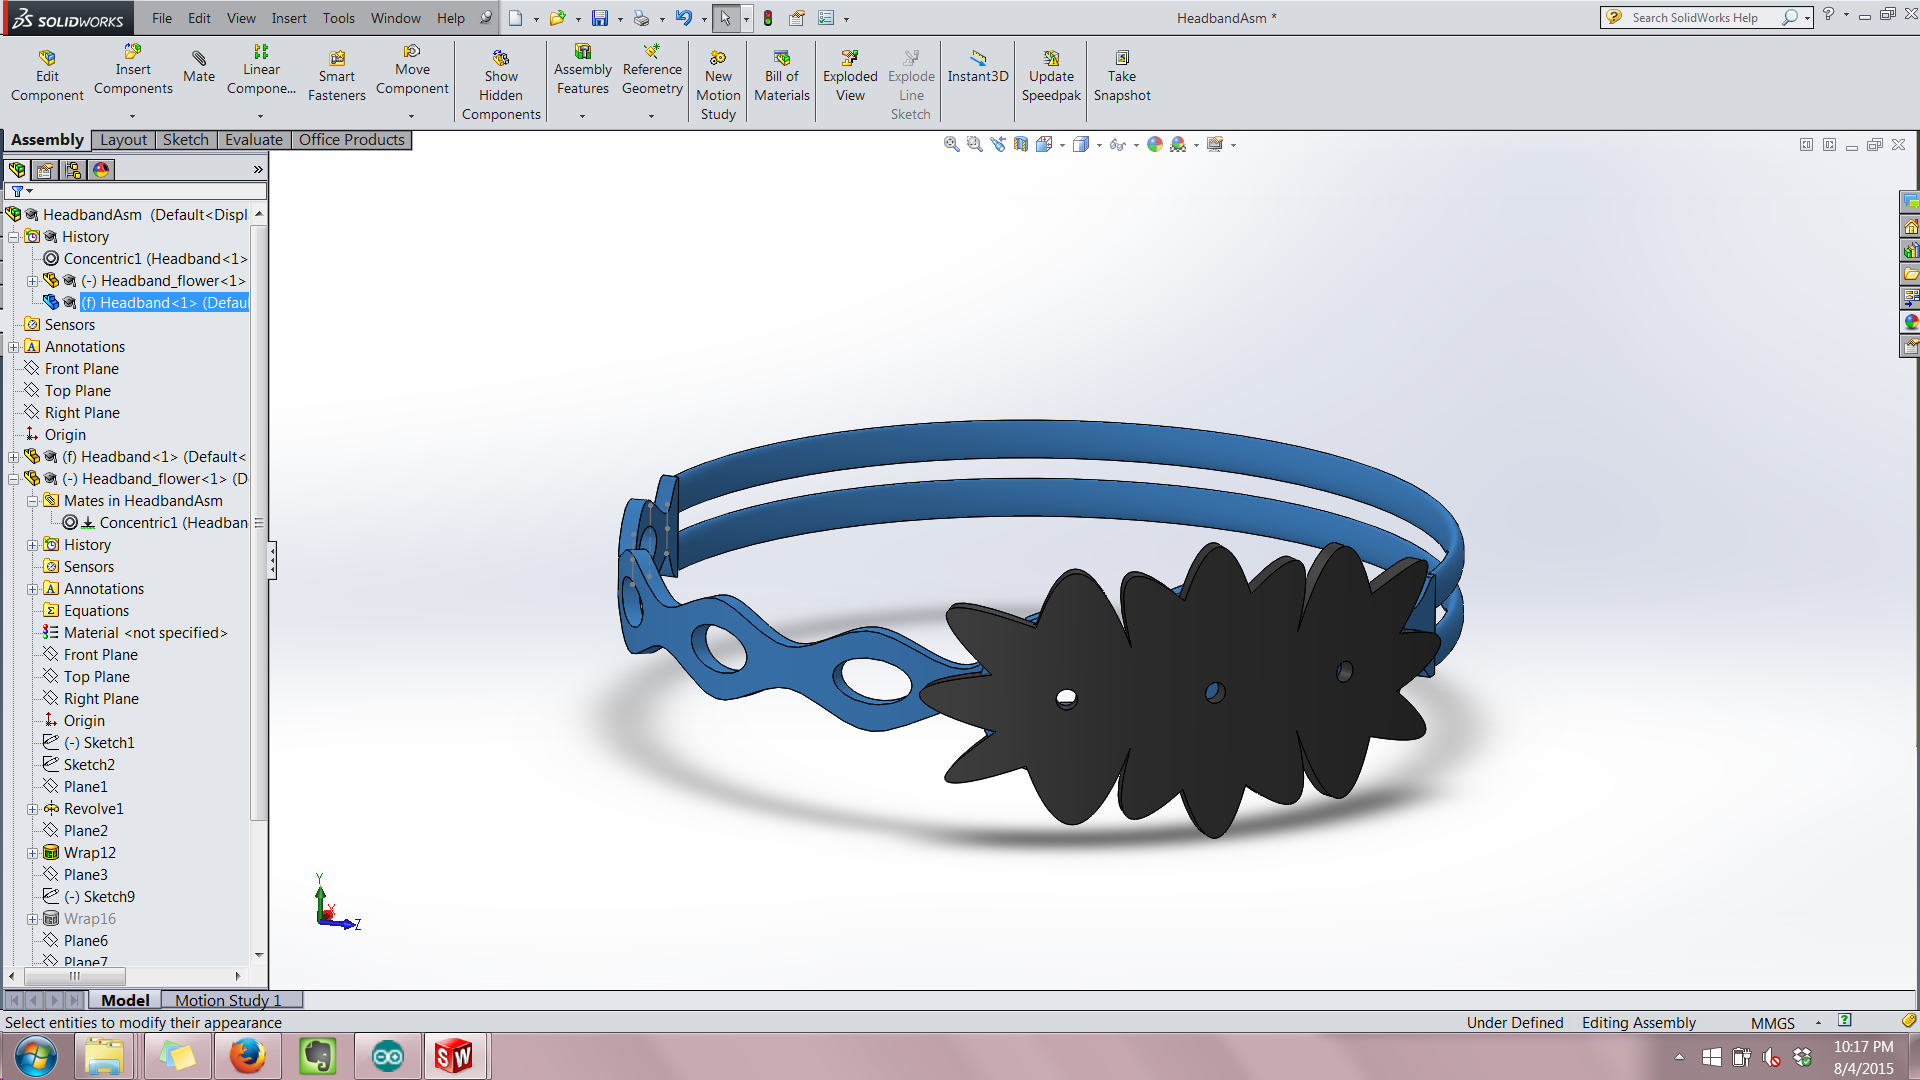Viewport: 1920px width, 1080px height.
Task: Click the Bill of Materials tool
Action: [x=779, y=75]
